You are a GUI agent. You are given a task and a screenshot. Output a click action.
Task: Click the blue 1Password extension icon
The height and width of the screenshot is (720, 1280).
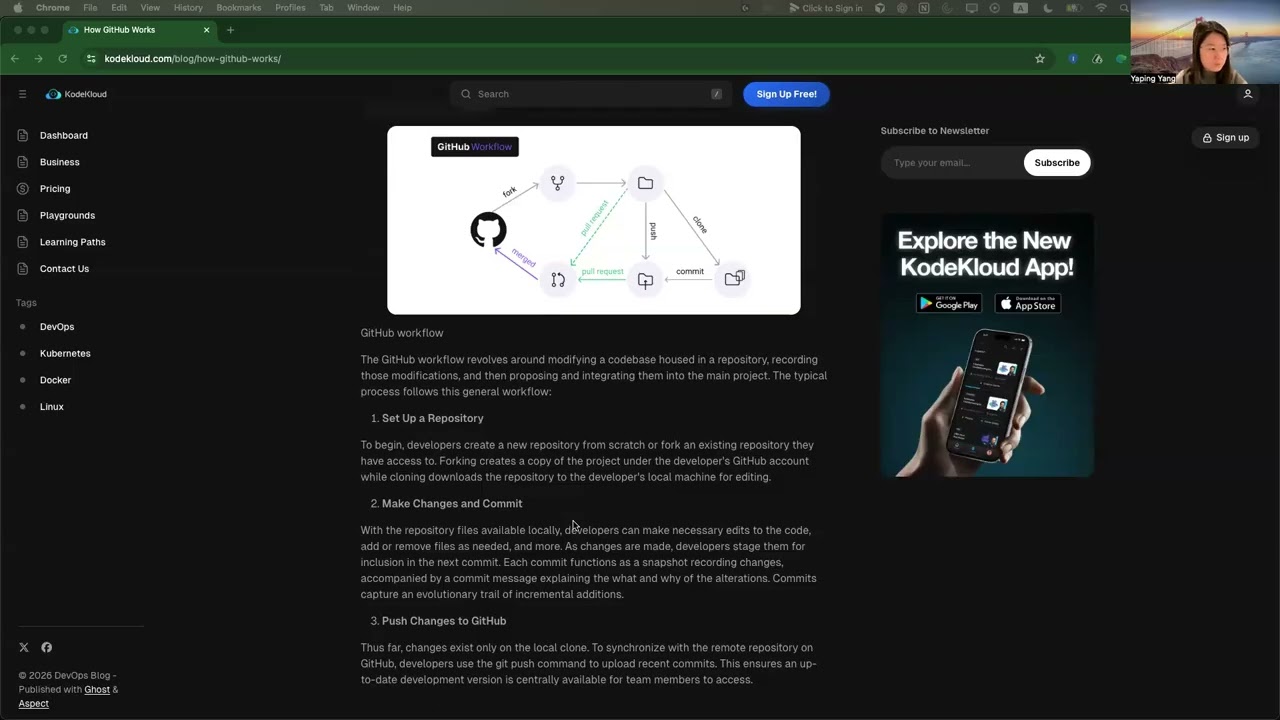[1073, 59]
